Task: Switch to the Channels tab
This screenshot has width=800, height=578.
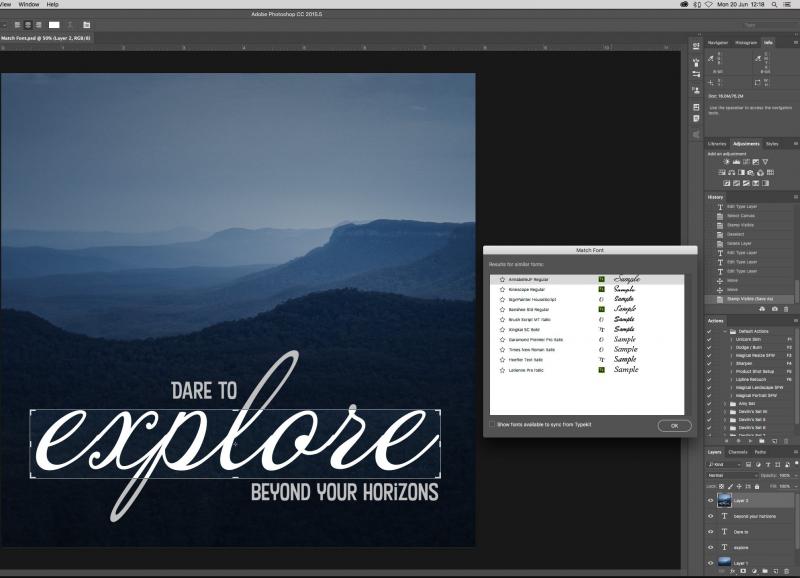Action: click(x=738, y=452)
